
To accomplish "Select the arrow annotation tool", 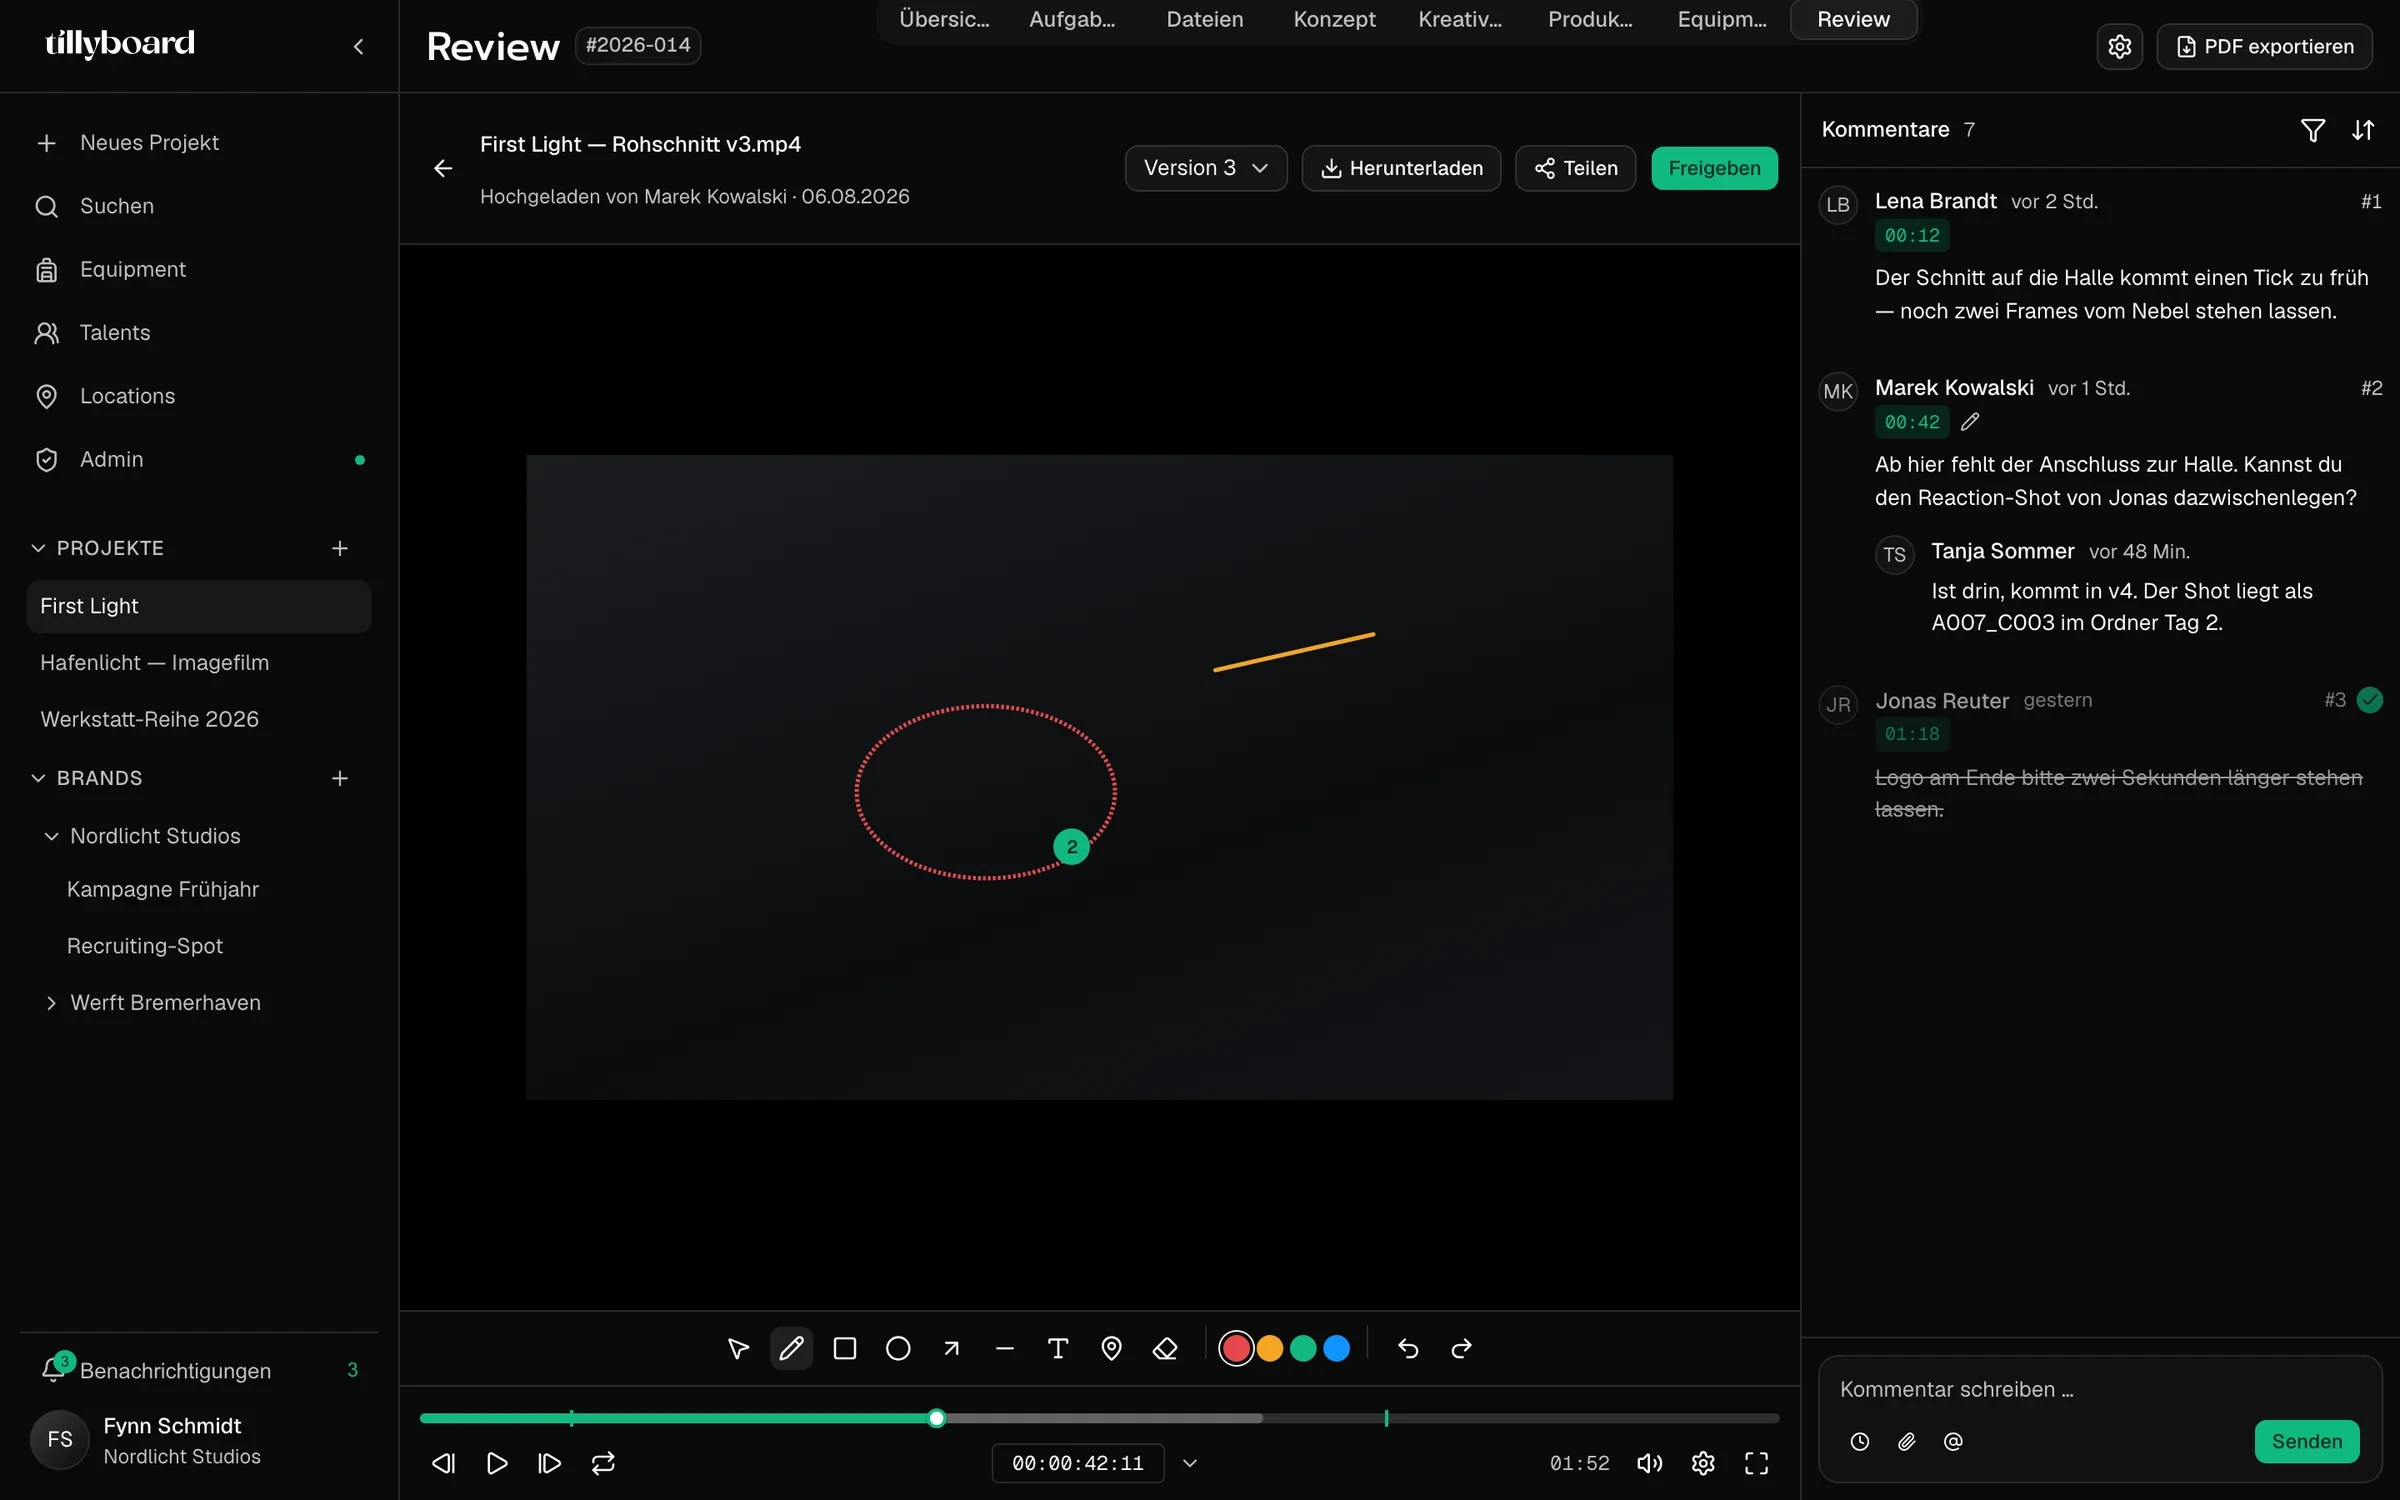I will (x=951, y=1349).
